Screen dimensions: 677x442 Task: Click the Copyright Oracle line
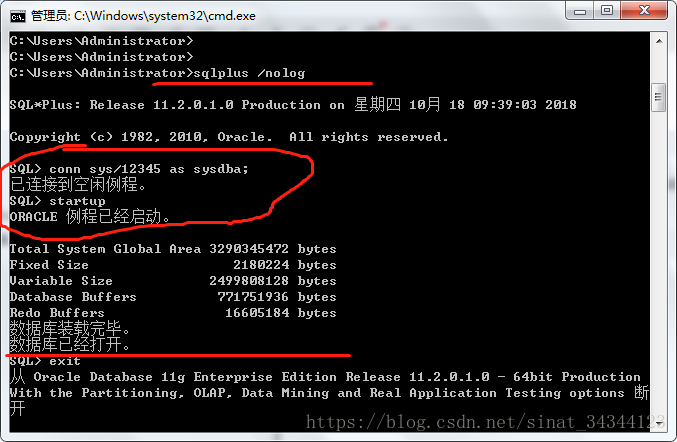tap(229, 137)
